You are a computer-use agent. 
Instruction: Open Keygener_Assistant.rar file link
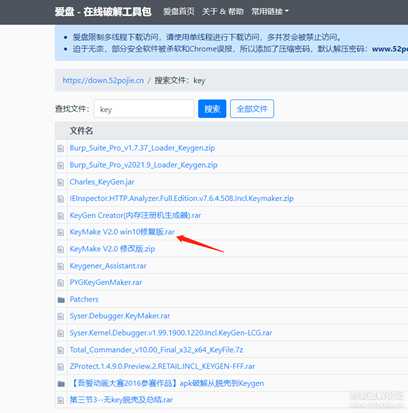[108, 266]
